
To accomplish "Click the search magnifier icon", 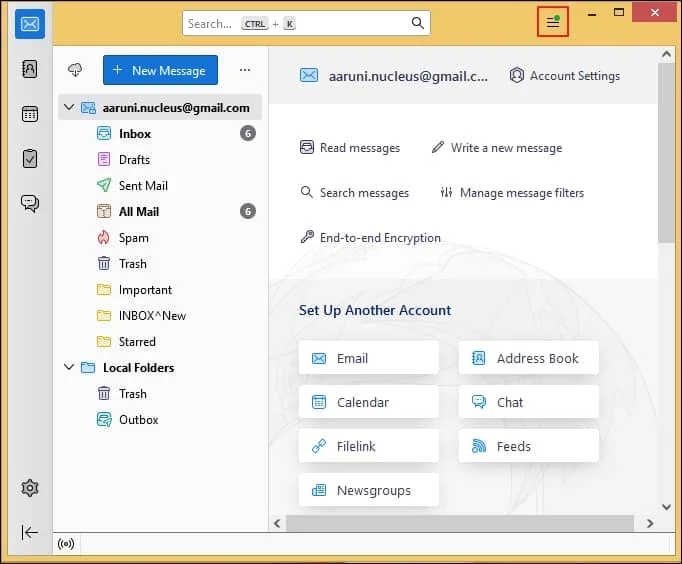I will tap(418, 23).
